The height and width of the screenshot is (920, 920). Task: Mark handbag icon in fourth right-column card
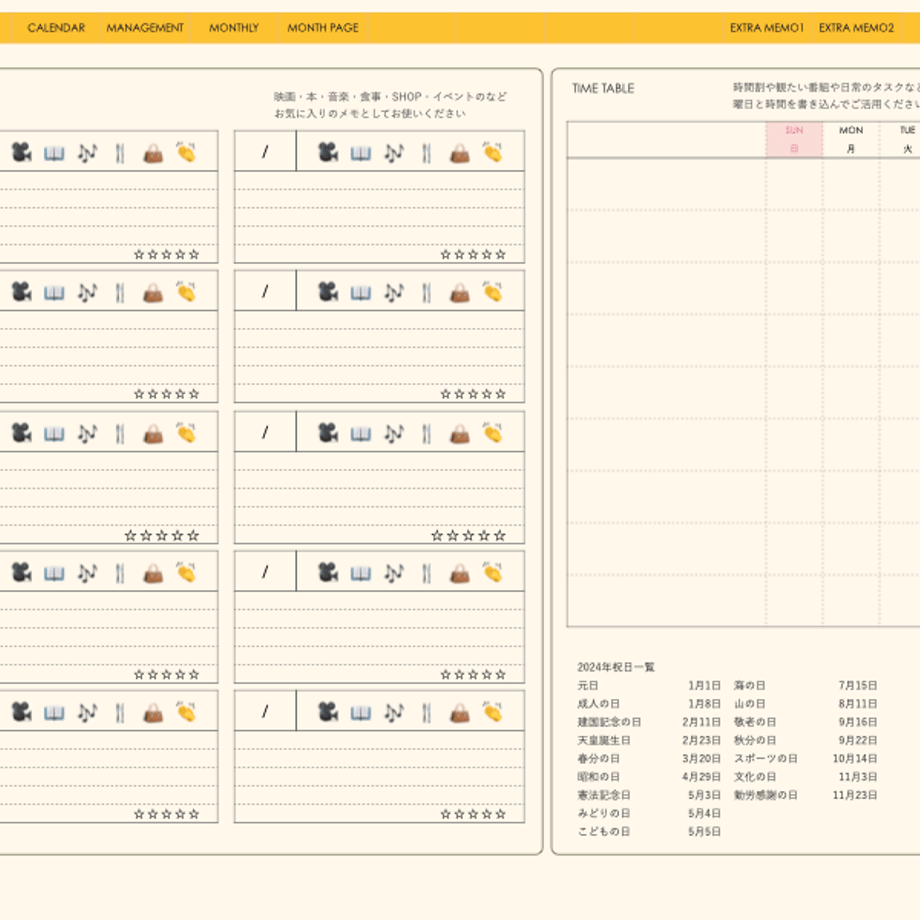coord(460,573)
